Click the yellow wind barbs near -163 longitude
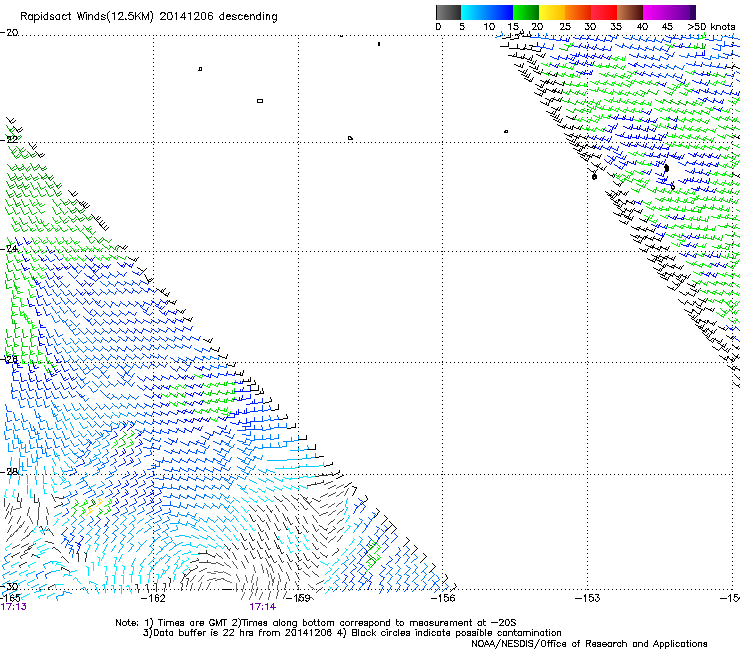 [93, 506]
